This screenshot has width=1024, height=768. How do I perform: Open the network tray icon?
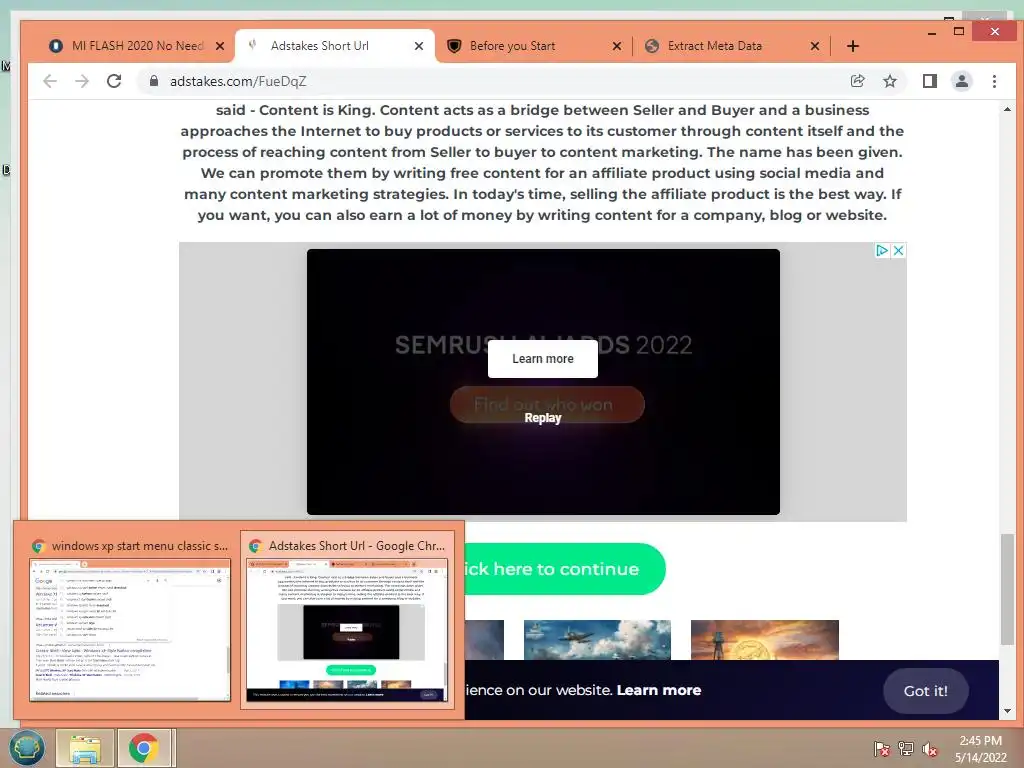[906, 749]
